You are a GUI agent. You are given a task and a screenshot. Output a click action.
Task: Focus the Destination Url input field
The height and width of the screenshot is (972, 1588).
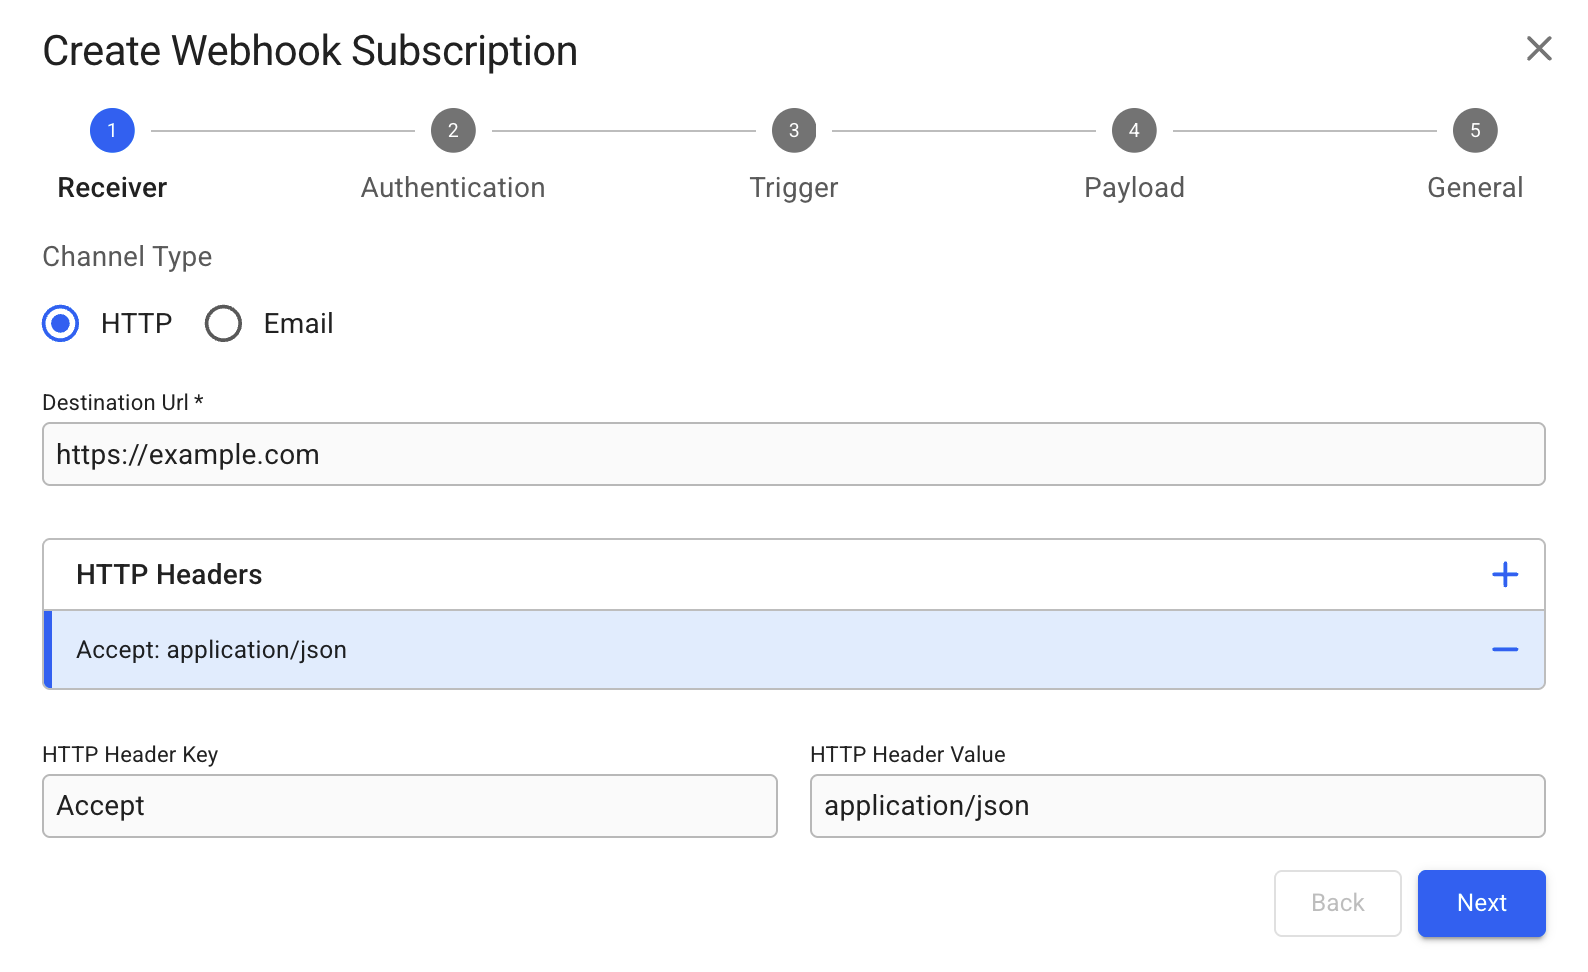click(793, 455)
